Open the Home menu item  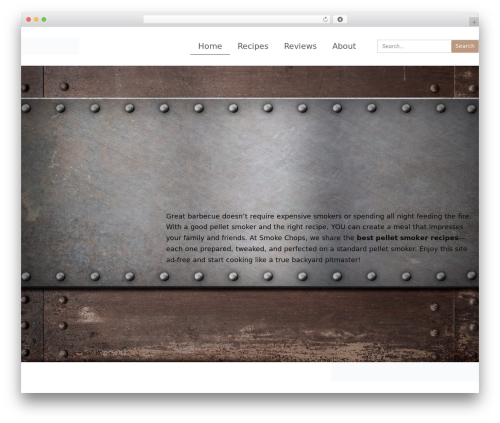(x=210, y=46)
